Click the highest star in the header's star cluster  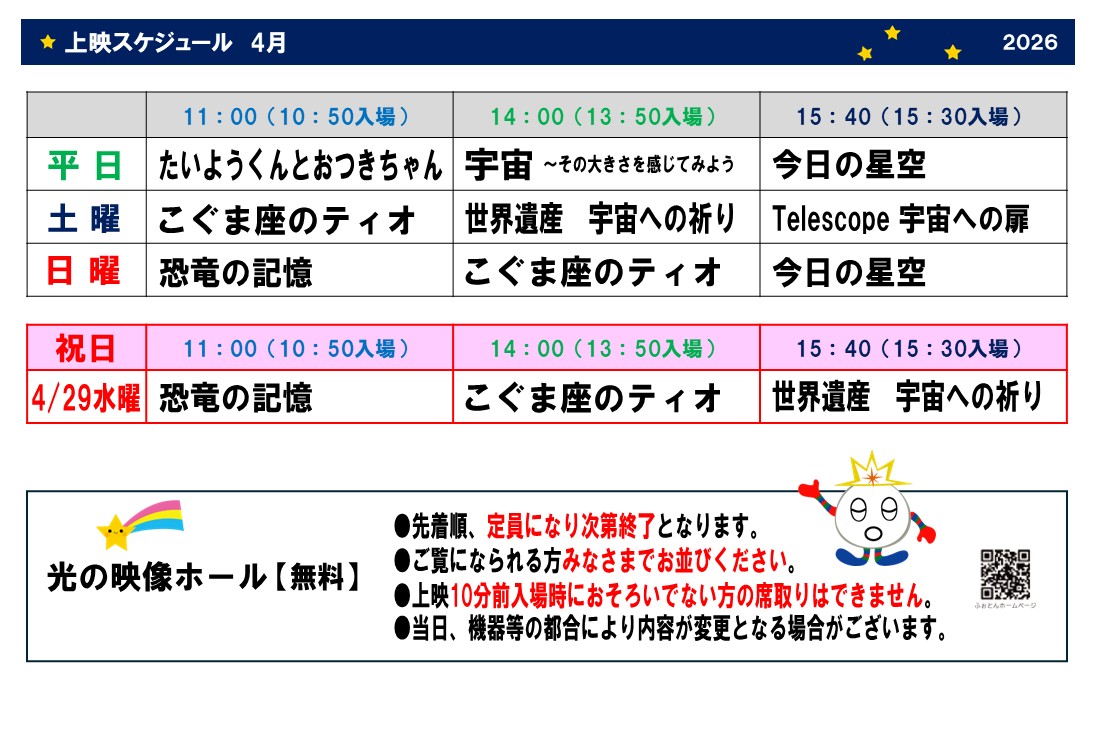[x=892, y=33]
